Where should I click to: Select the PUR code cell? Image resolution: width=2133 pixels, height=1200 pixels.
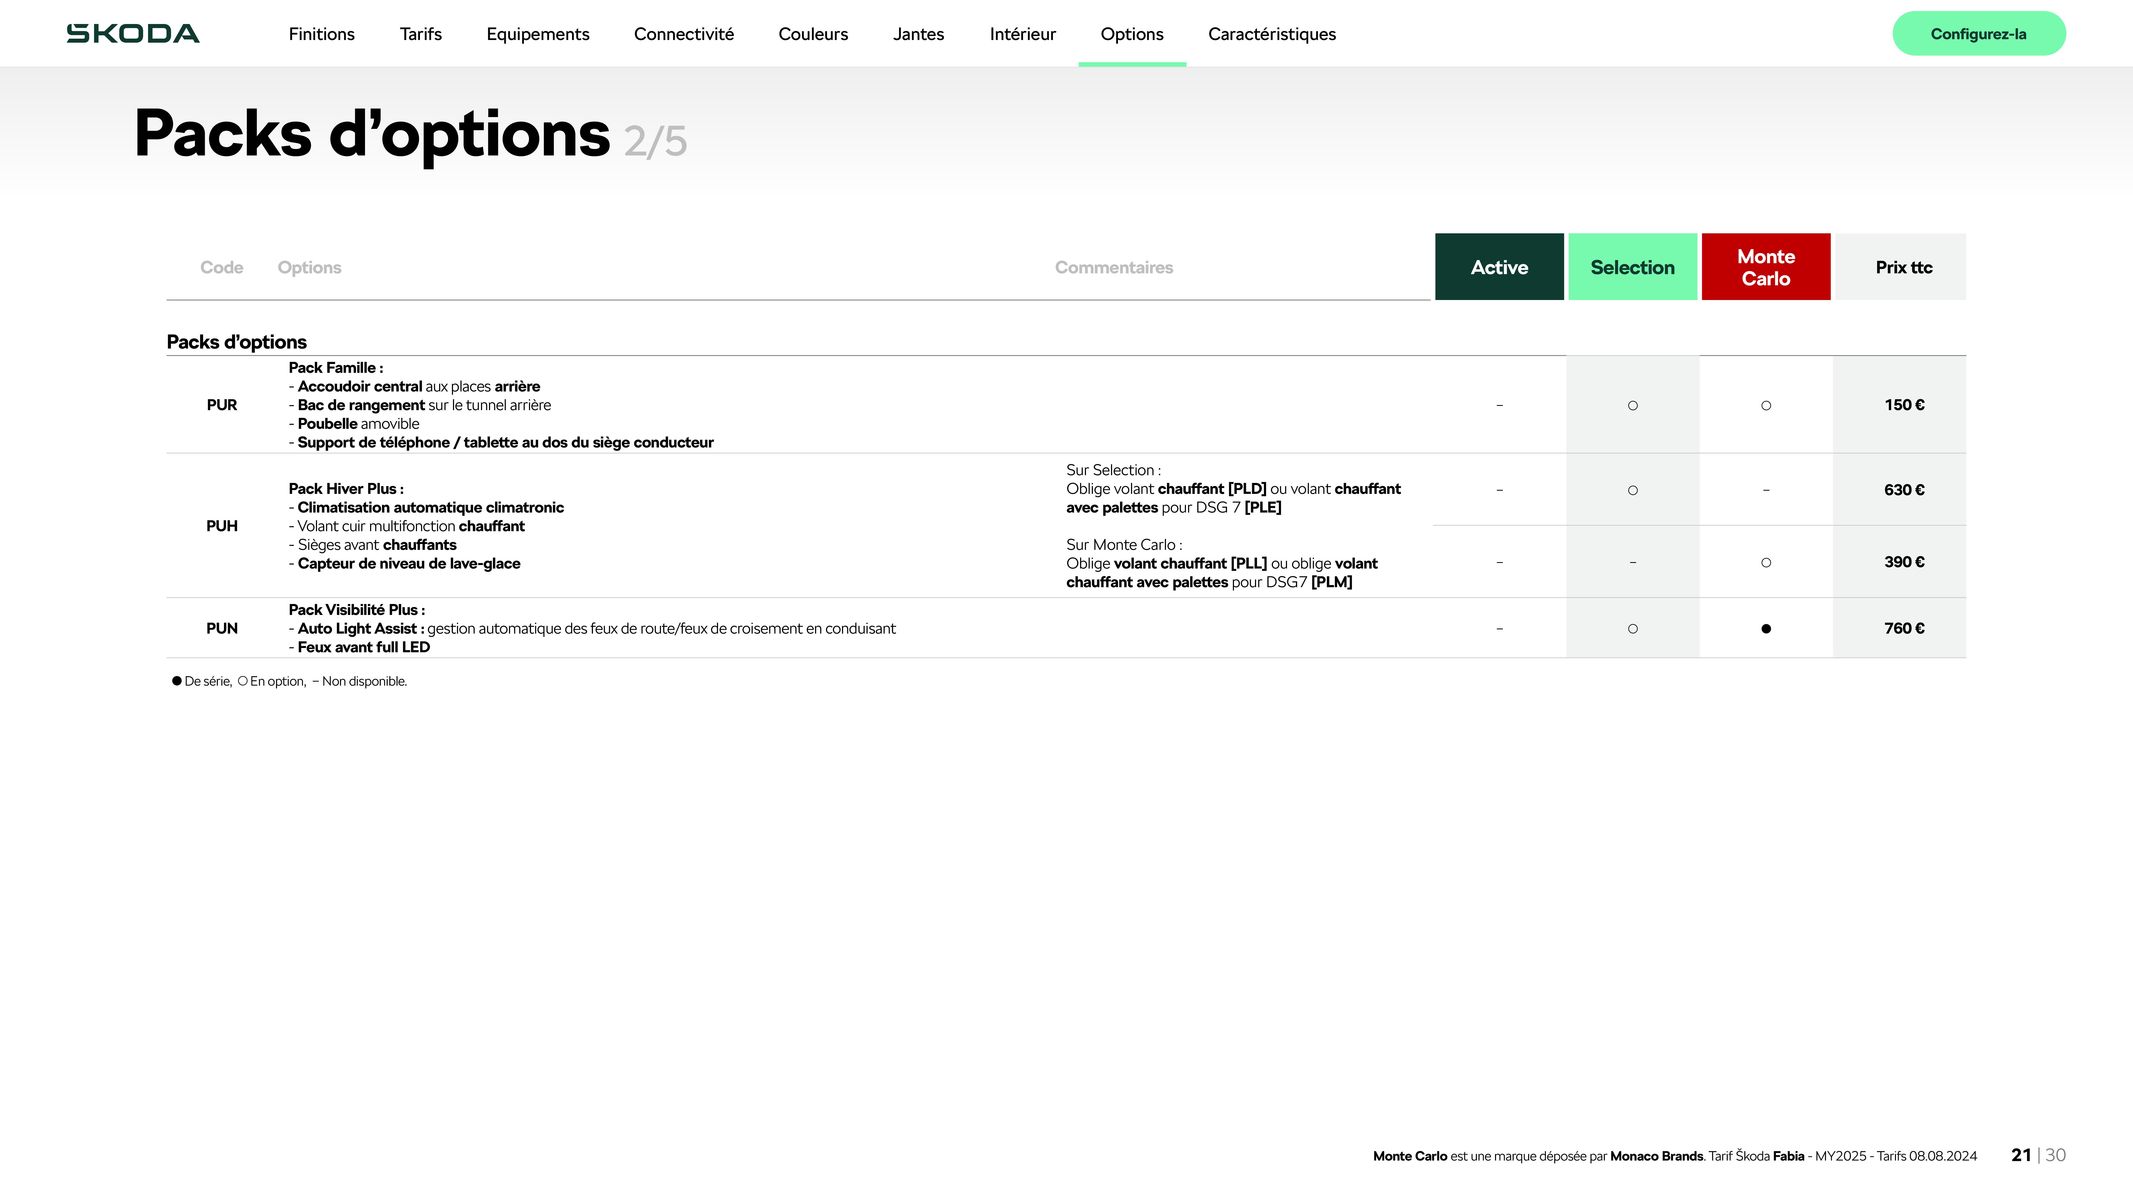(x=221, y=405)
